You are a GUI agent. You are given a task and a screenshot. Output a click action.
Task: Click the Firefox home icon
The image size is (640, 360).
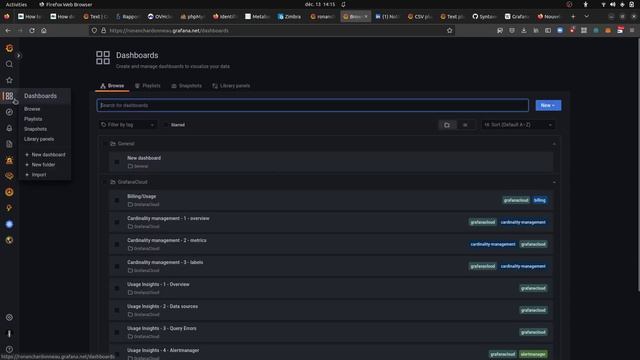pyautogui.click(x=44, y=31)
